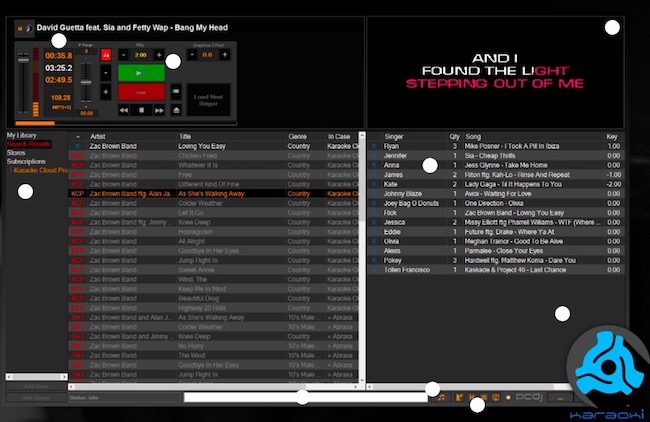Click Joey Bag O Donuts singer row

point(495,203)
